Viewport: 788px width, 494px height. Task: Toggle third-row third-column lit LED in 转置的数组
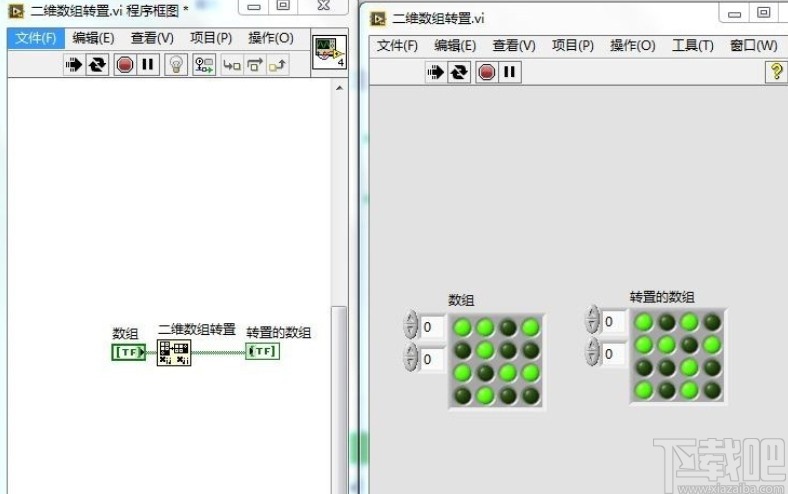tap(690, 367)
